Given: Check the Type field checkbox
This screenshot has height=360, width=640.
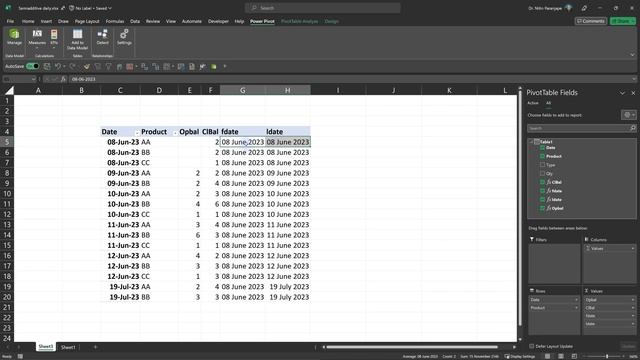Looking at the screenshot, I should 542,165.
